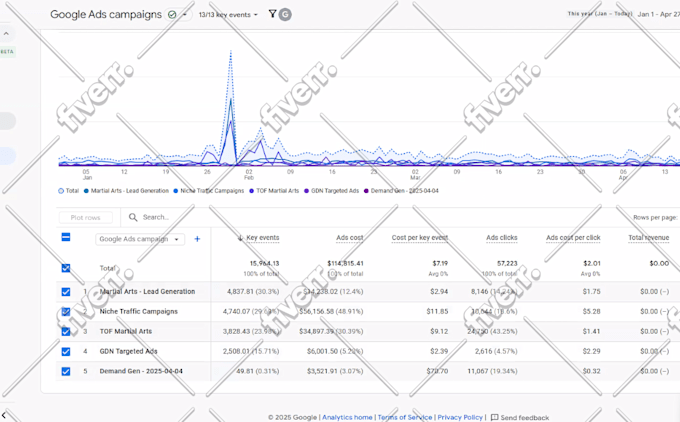
Task: Add a secondary dimension with plus icon
Action: pyautogui.click(x=197, y=239)
